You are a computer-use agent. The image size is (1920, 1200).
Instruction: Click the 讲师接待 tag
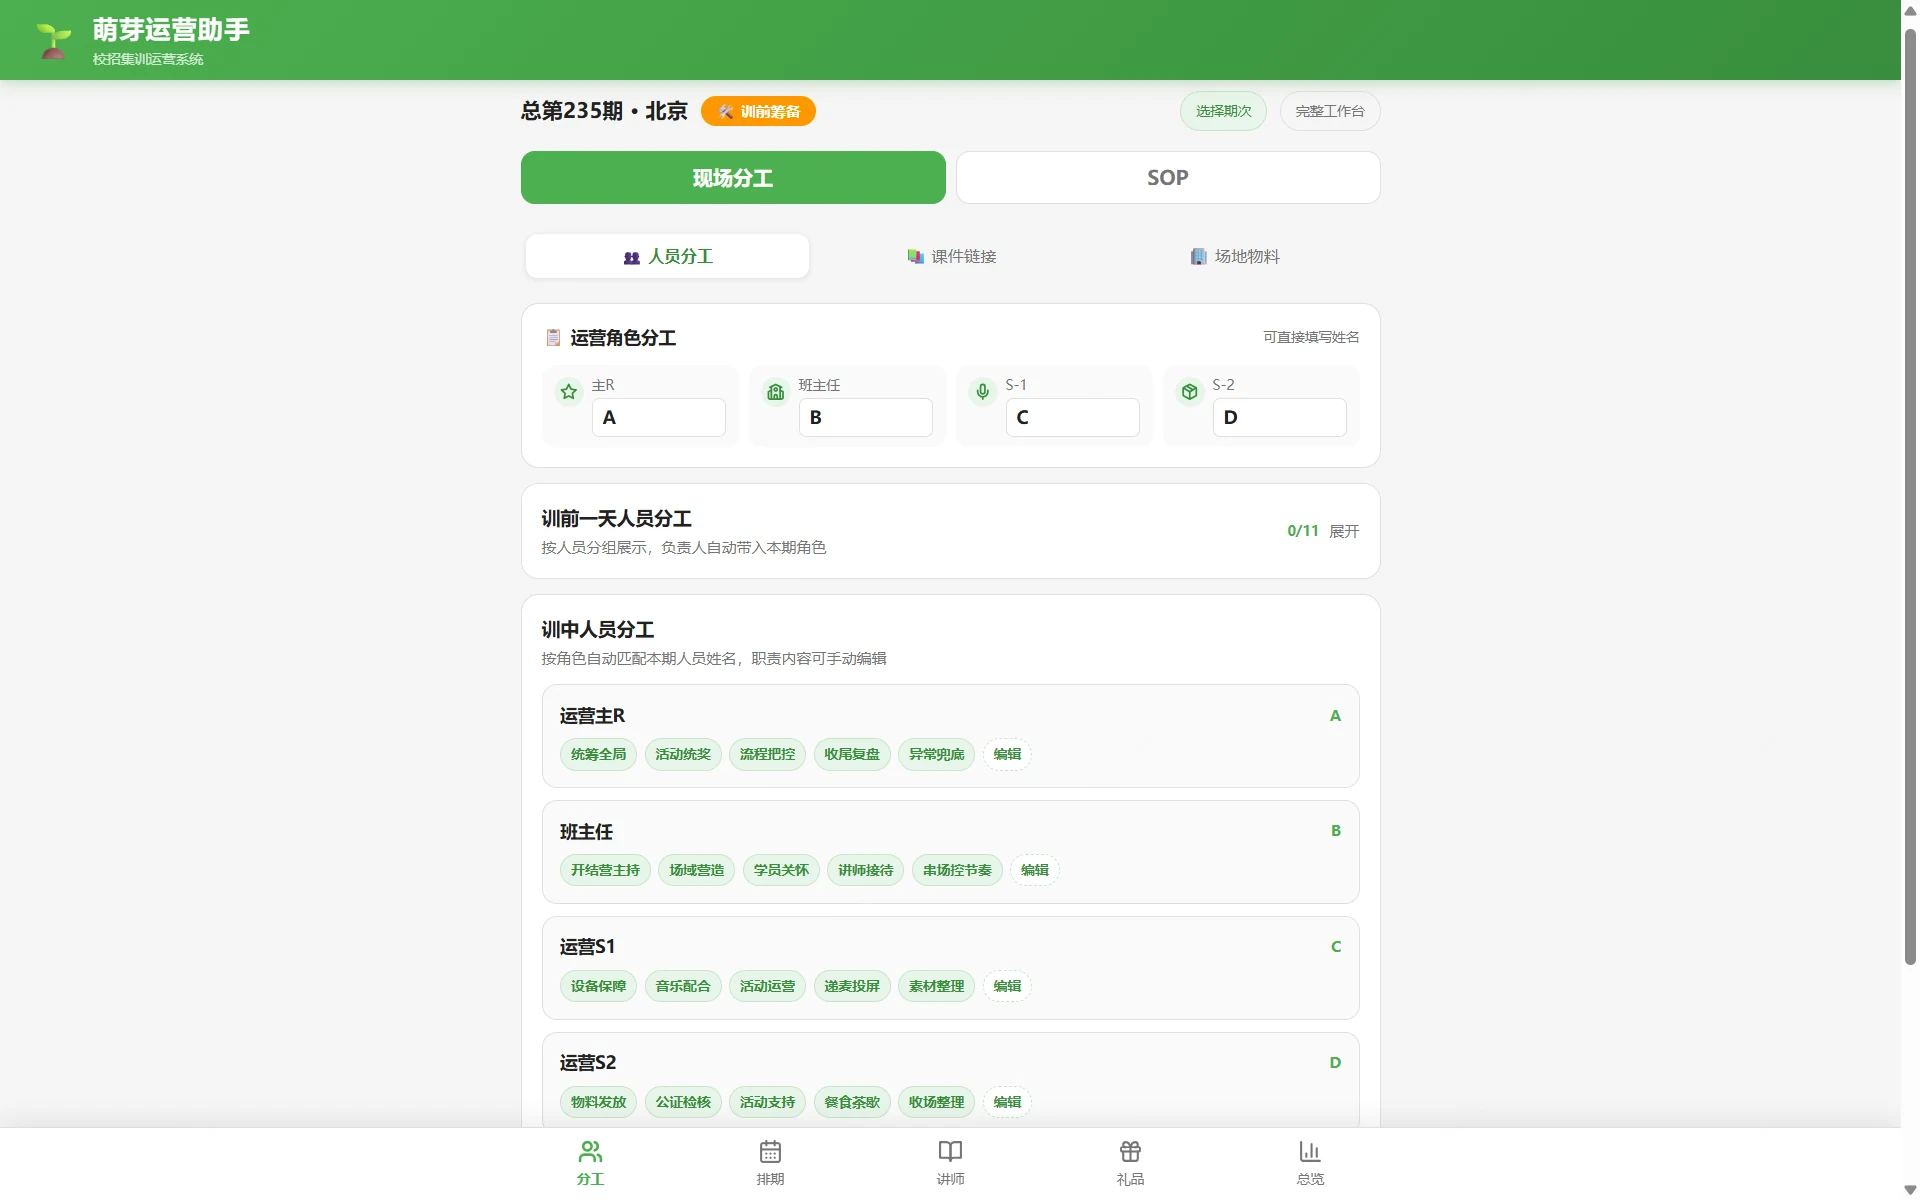click(865, 870)
